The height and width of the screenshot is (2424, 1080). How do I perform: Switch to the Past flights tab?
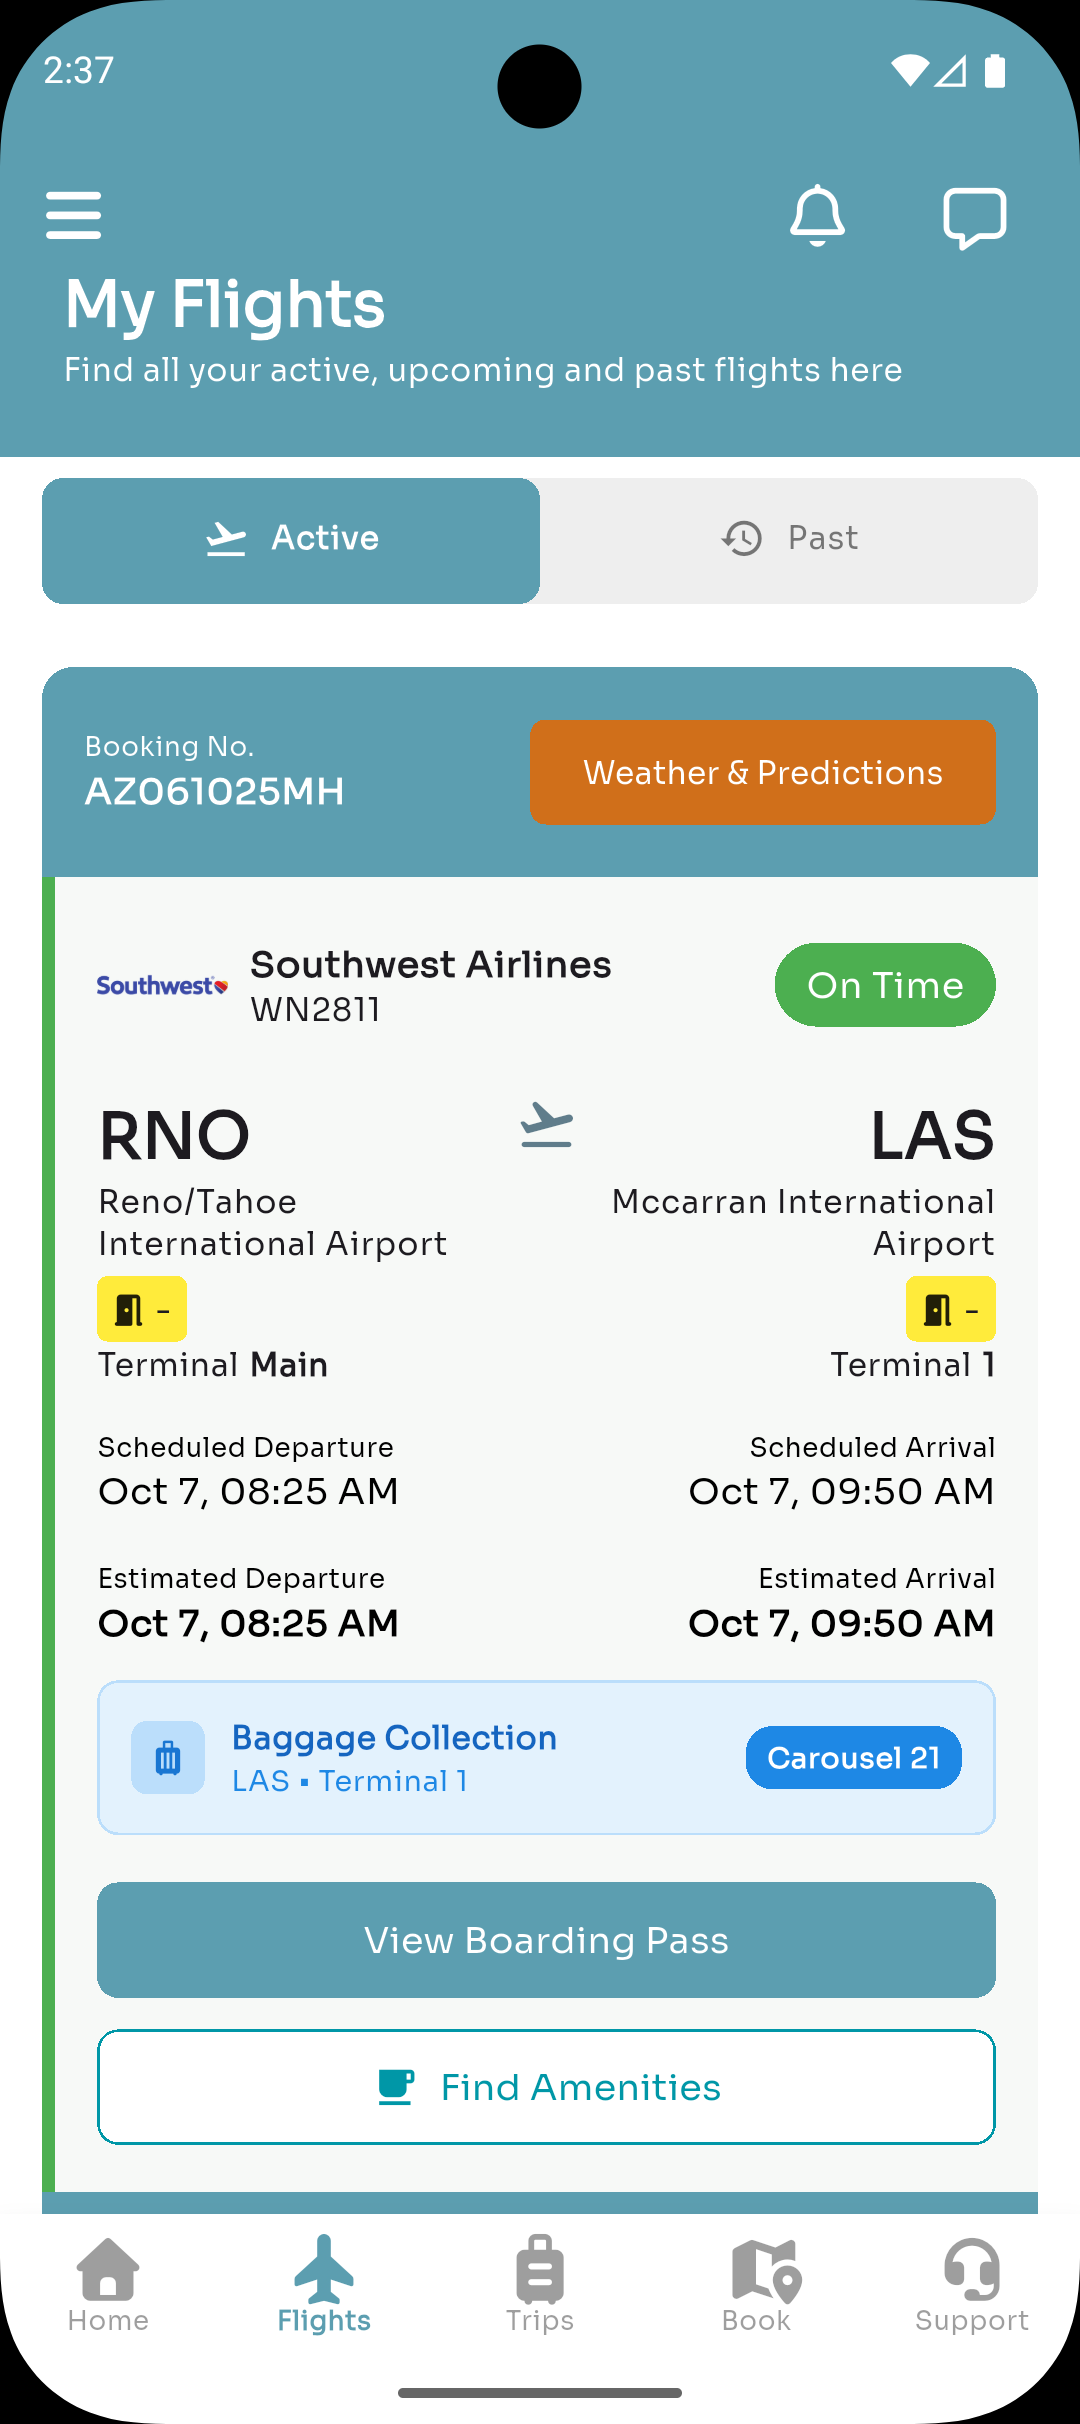click(789, 540)
